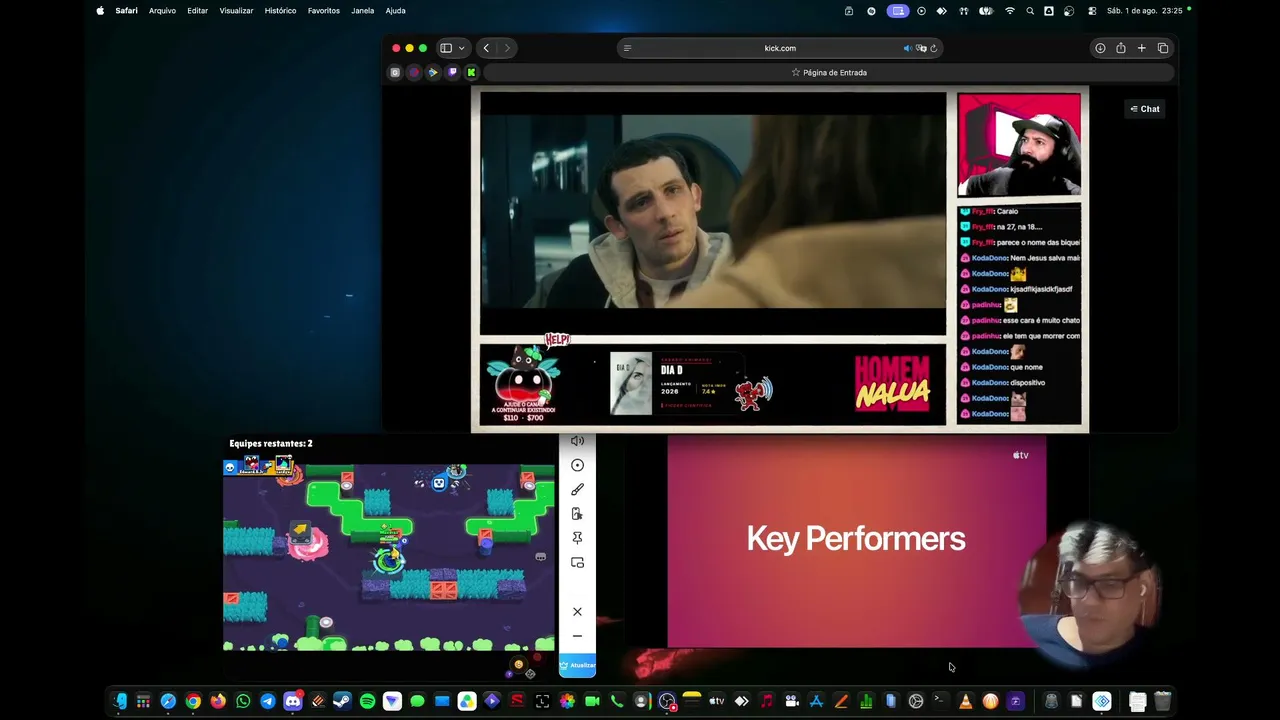Click the streamer webcam thumbnail

(x=1019, y=145)
